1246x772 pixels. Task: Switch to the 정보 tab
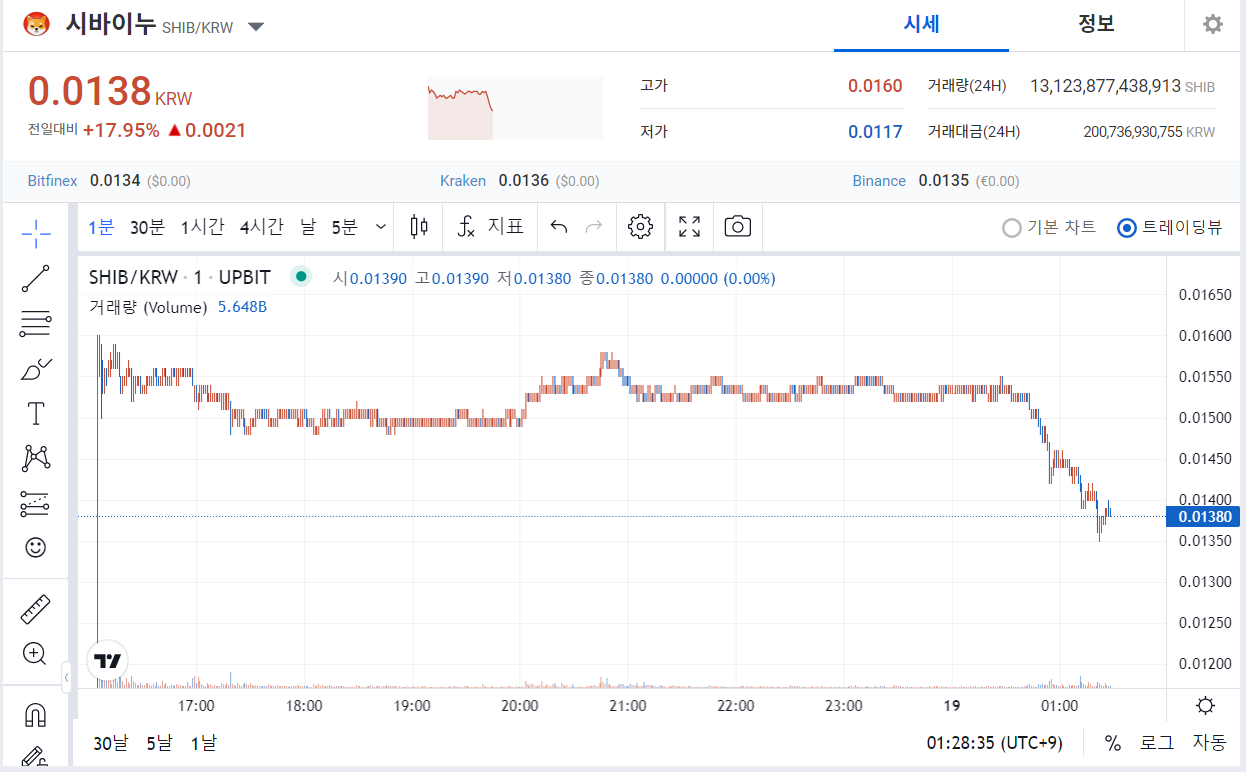click(x=1096, y=25)
